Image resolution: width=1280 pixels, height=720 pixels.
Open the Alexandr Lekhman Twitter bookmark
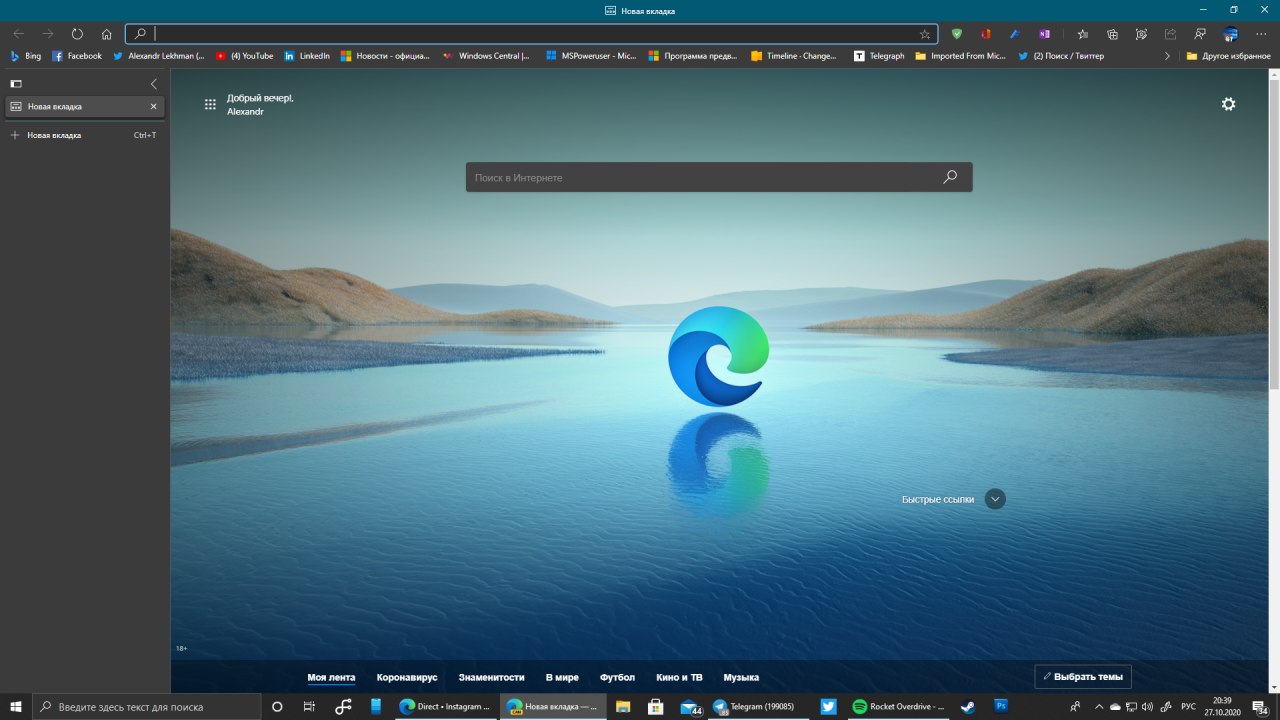158,56
